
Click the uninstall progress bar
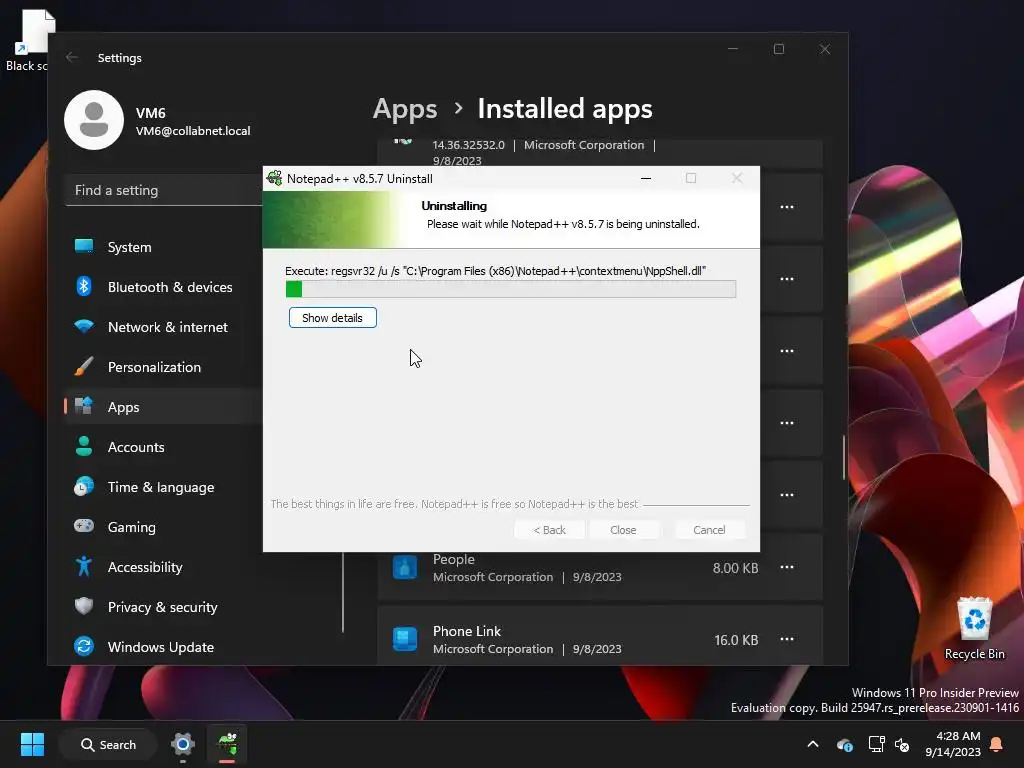tap(511, 289)
